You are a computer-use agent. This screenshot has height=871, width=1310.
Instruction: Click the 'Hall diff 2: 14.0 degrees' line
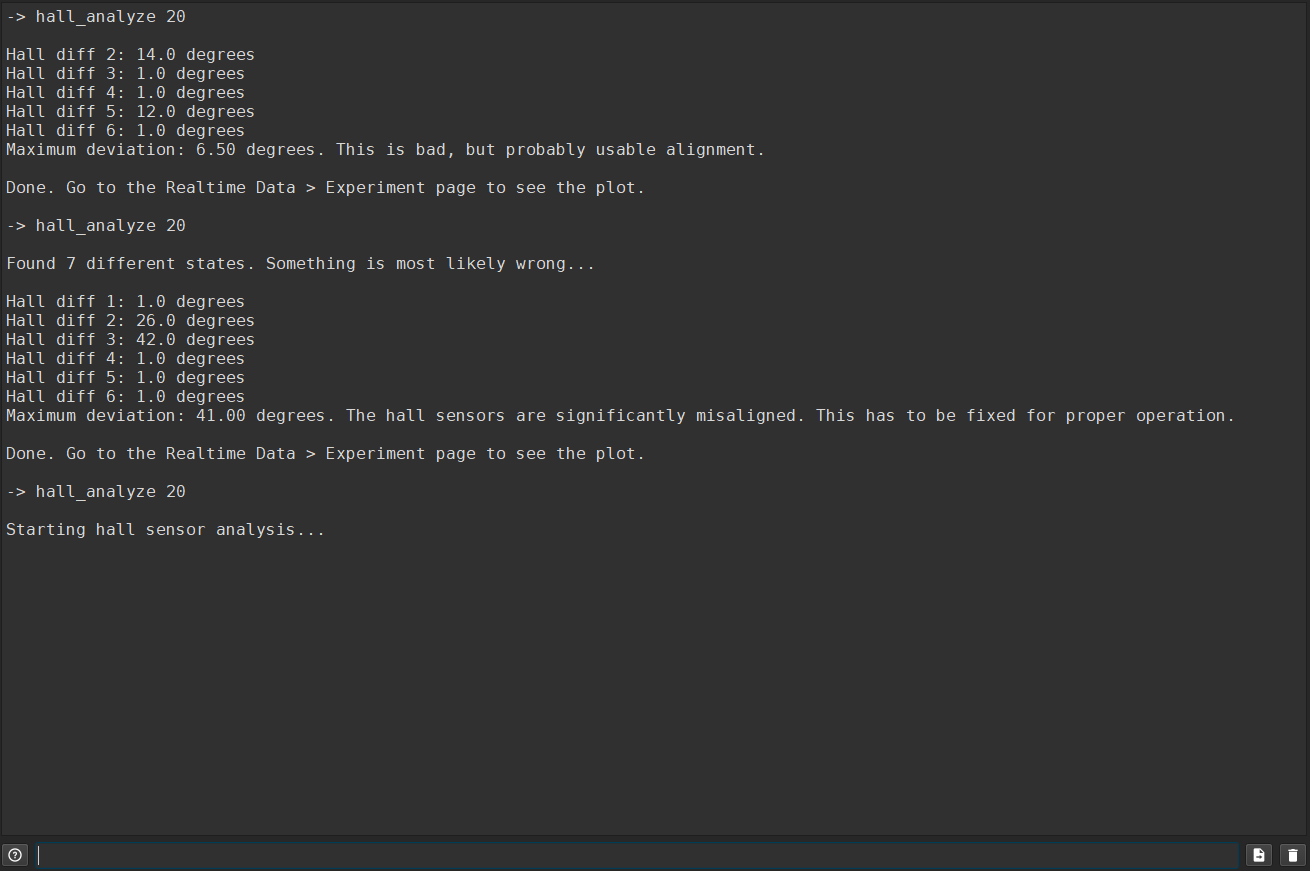pyautogui.click(x=131, y=55)
